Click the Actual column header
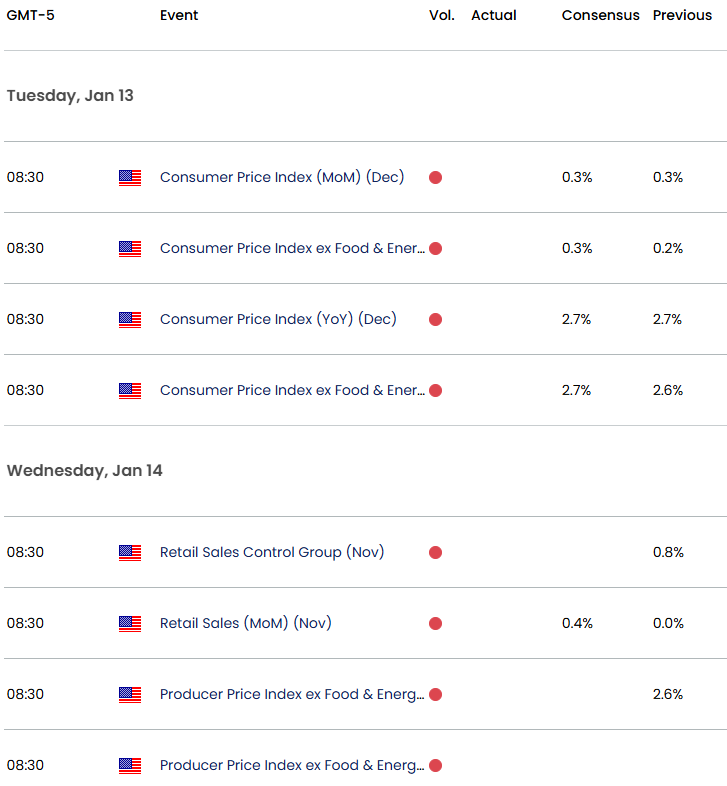 coord(494,15)
